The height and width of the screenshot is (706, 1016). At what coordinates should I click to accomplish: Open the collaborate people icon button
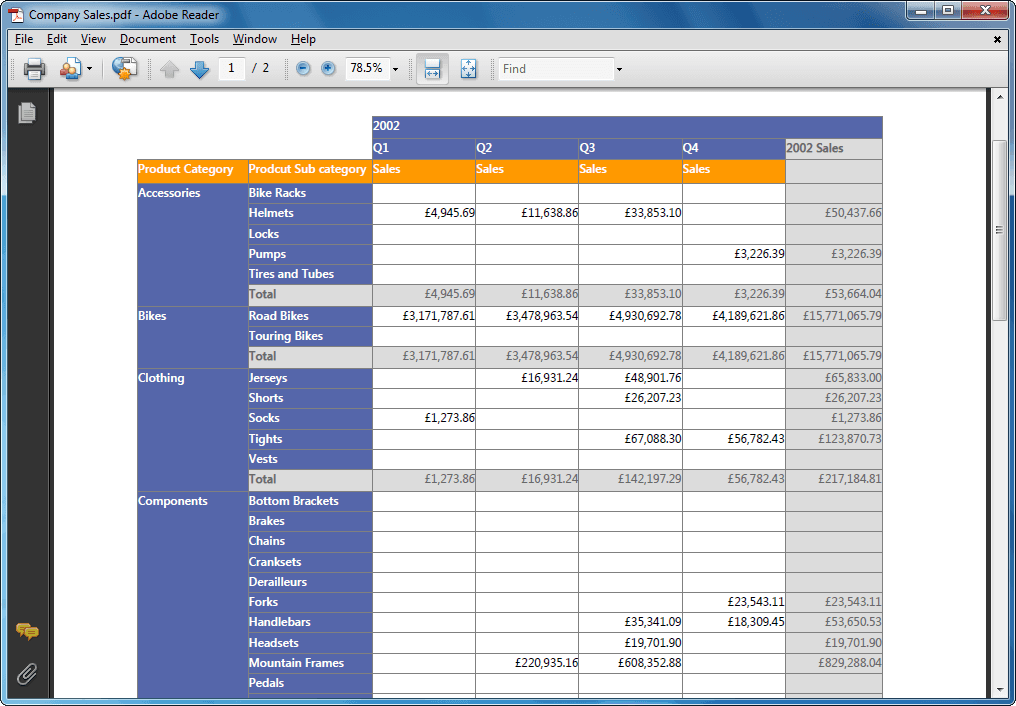click(70, 69)
